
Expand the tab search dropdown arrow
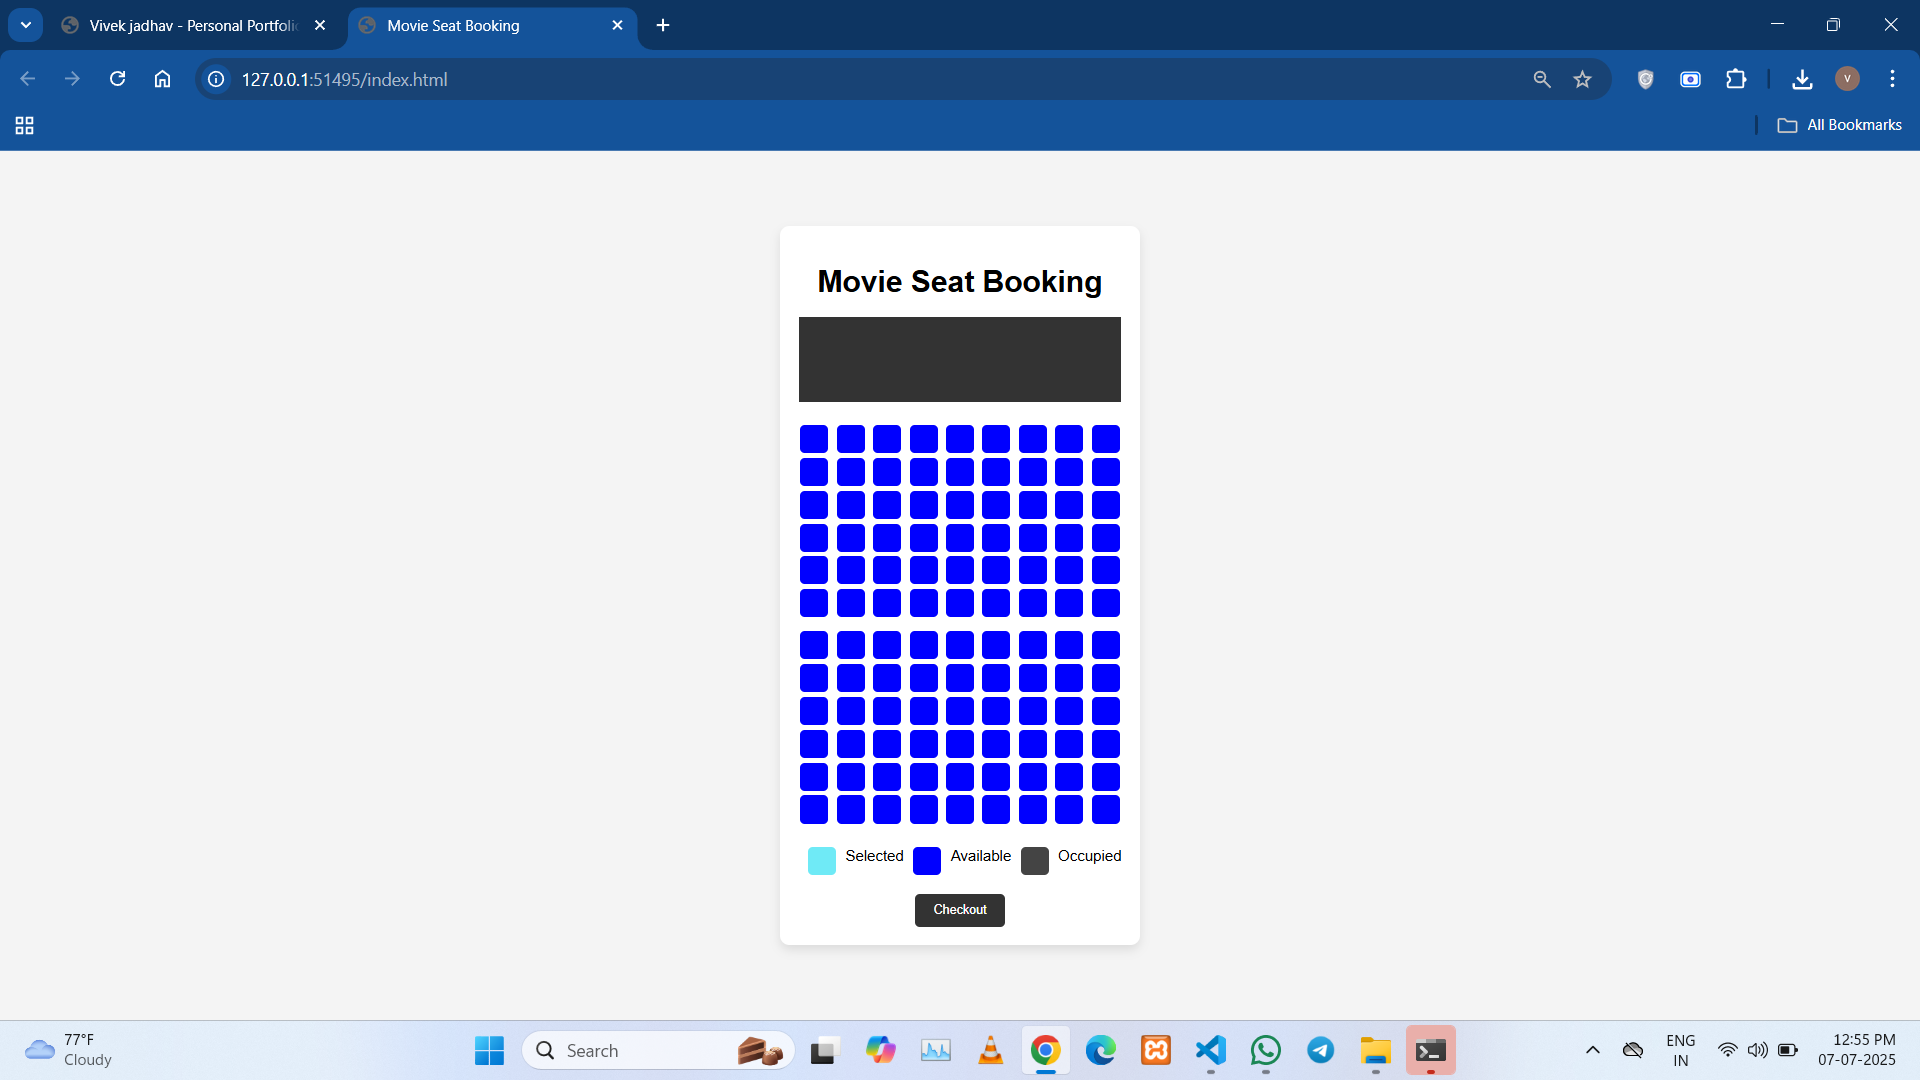click(x=26, y=25)
